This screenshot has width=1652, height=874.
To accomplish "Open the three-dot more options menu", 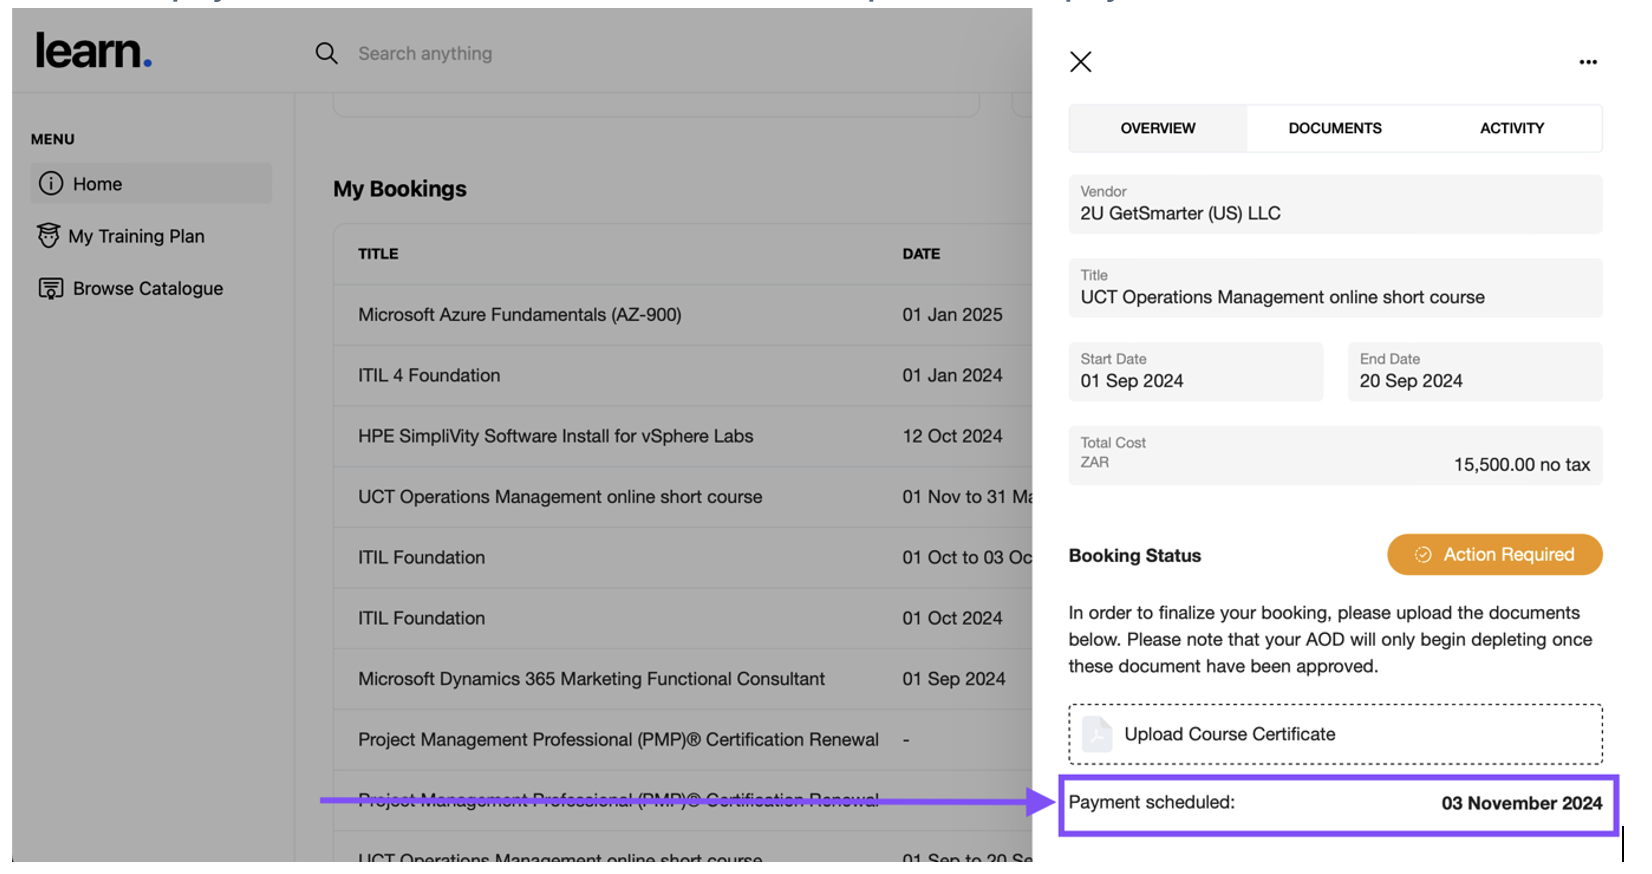I will click(x=1587, y=62).
